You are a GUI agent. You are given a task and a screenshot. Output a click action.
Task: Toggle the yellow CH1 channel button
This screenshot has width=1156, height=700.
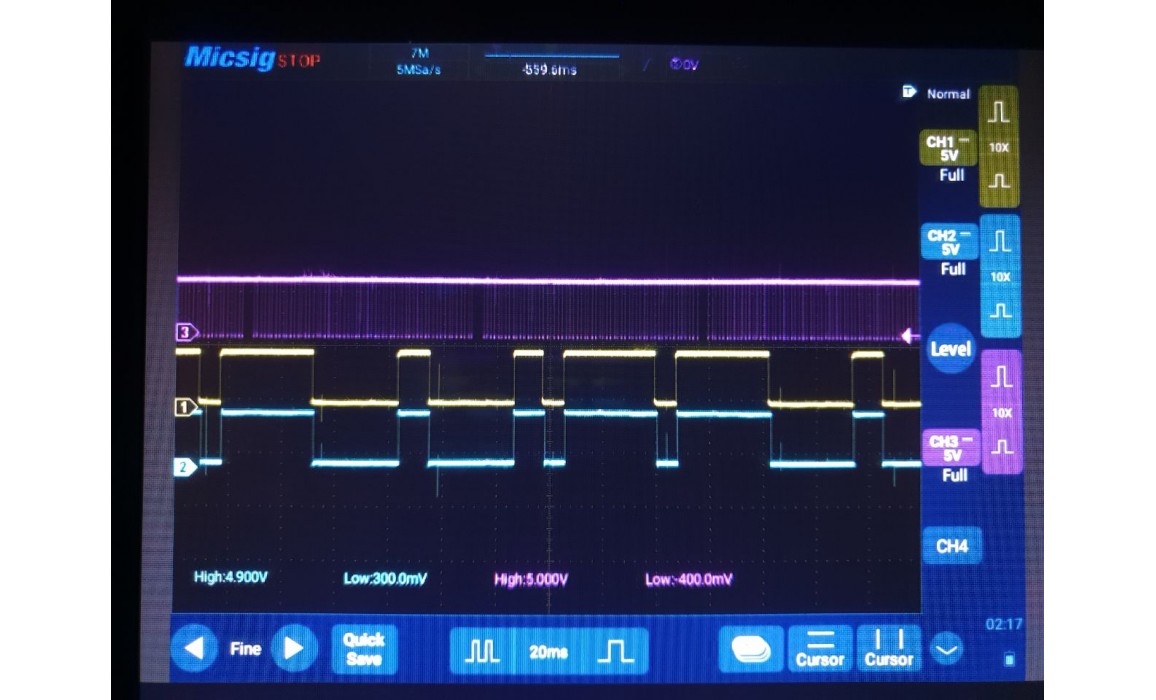[948, 149]
